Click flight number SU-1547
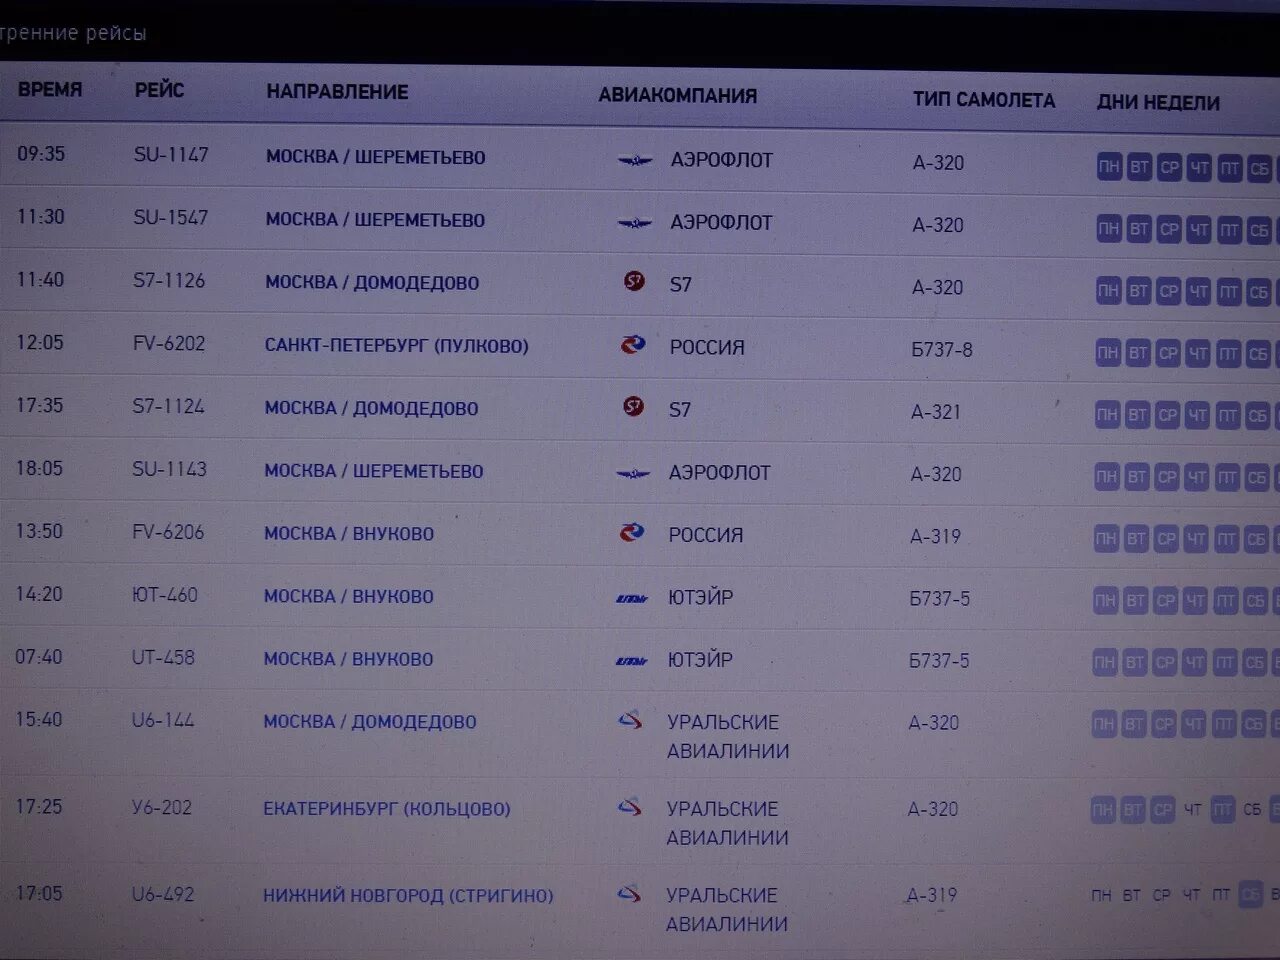 coord(171,217)
